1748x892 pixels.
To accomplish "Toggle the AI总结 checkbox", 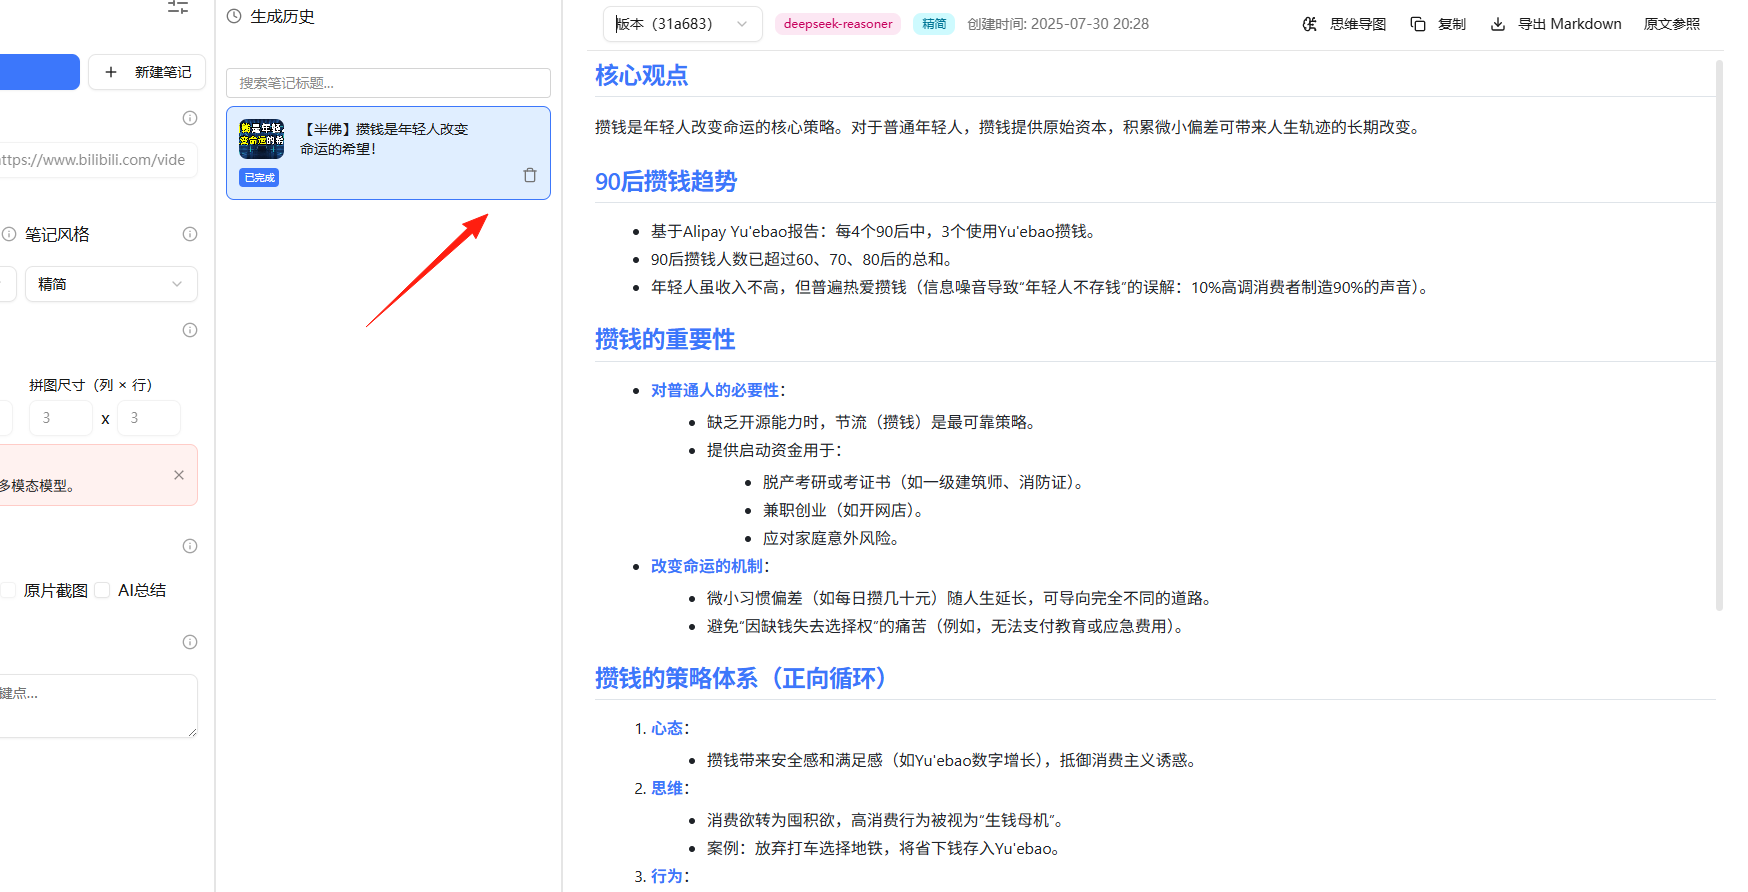I will tap(102, 590).
